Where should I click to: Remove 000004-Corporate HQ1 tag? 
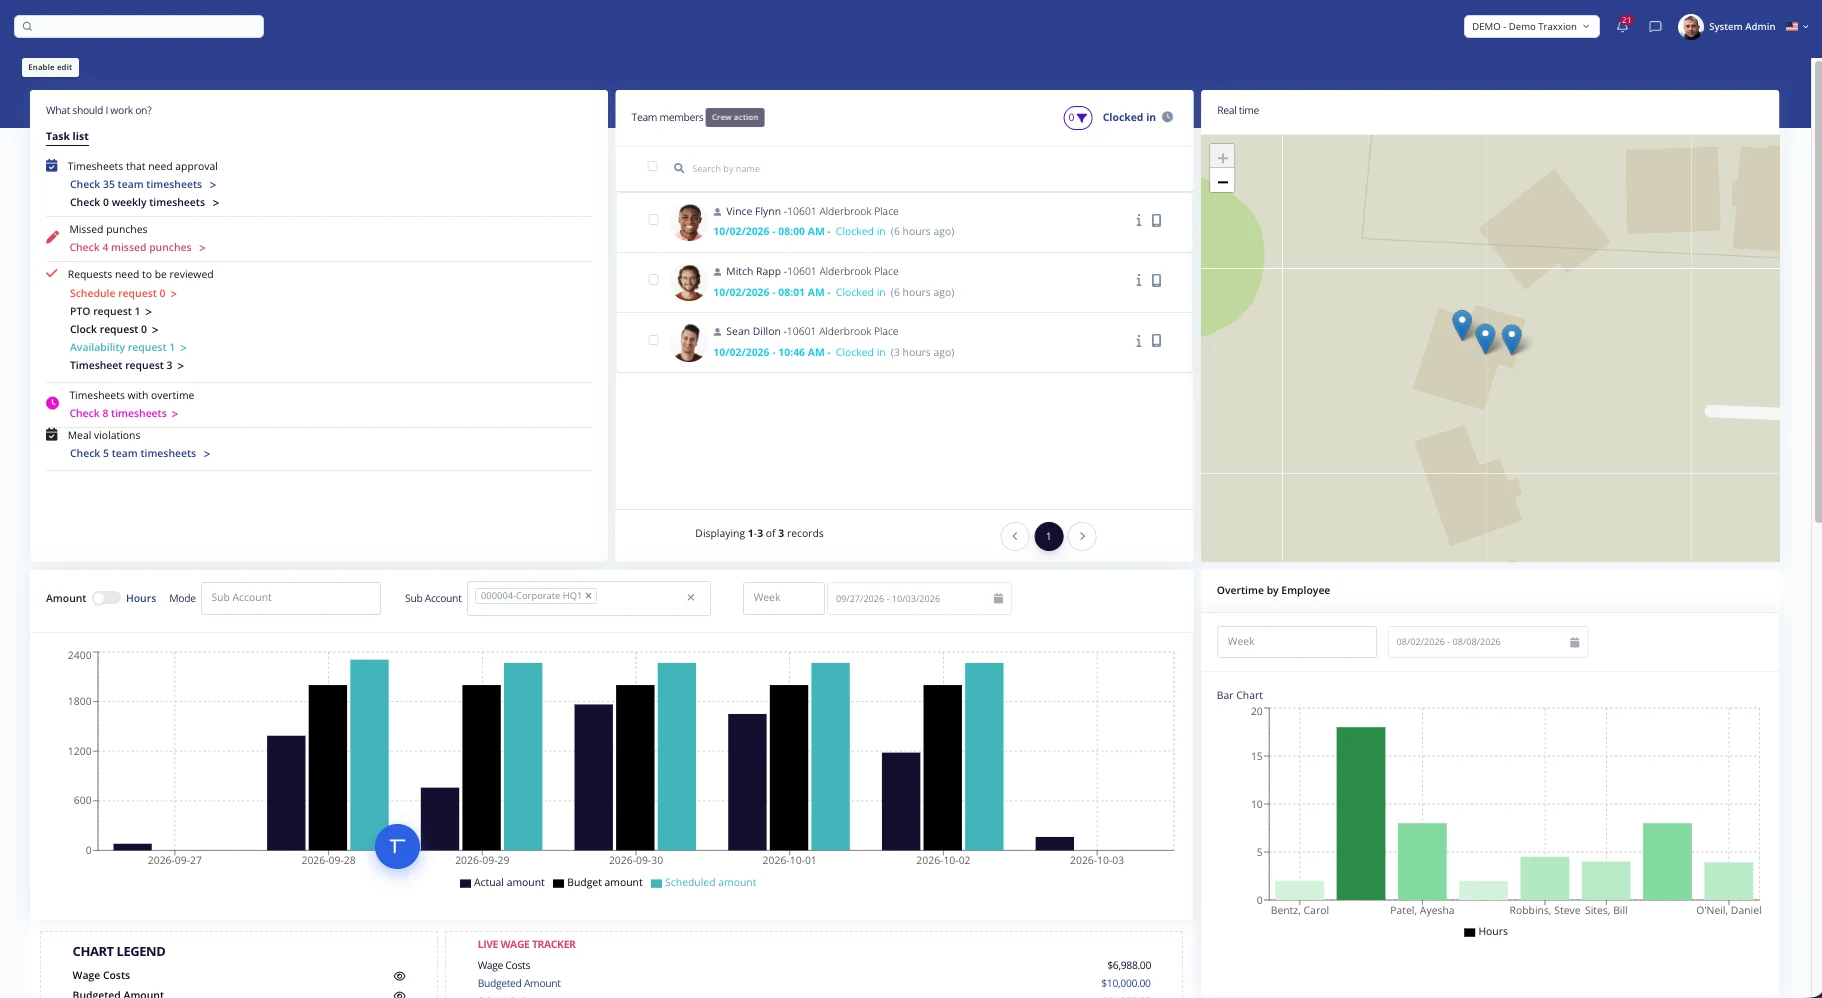tap(589, 596)
